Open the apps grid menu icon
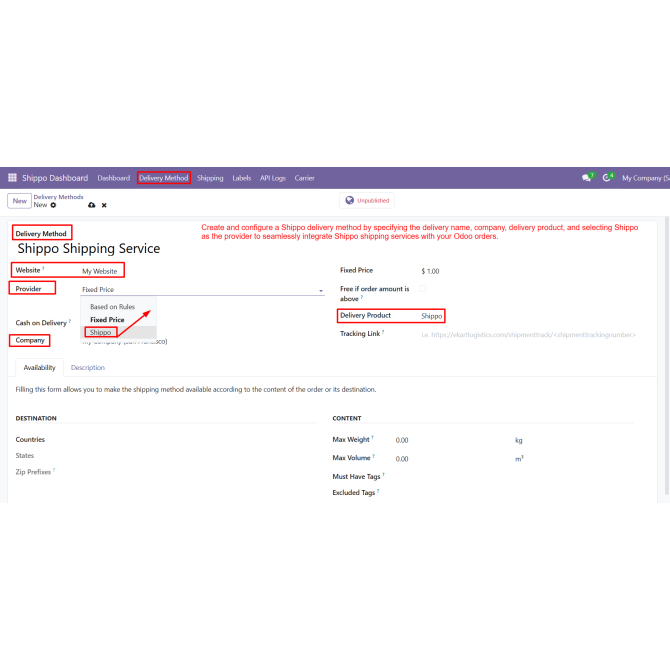670x670 pixels. (x=12, y=177)
